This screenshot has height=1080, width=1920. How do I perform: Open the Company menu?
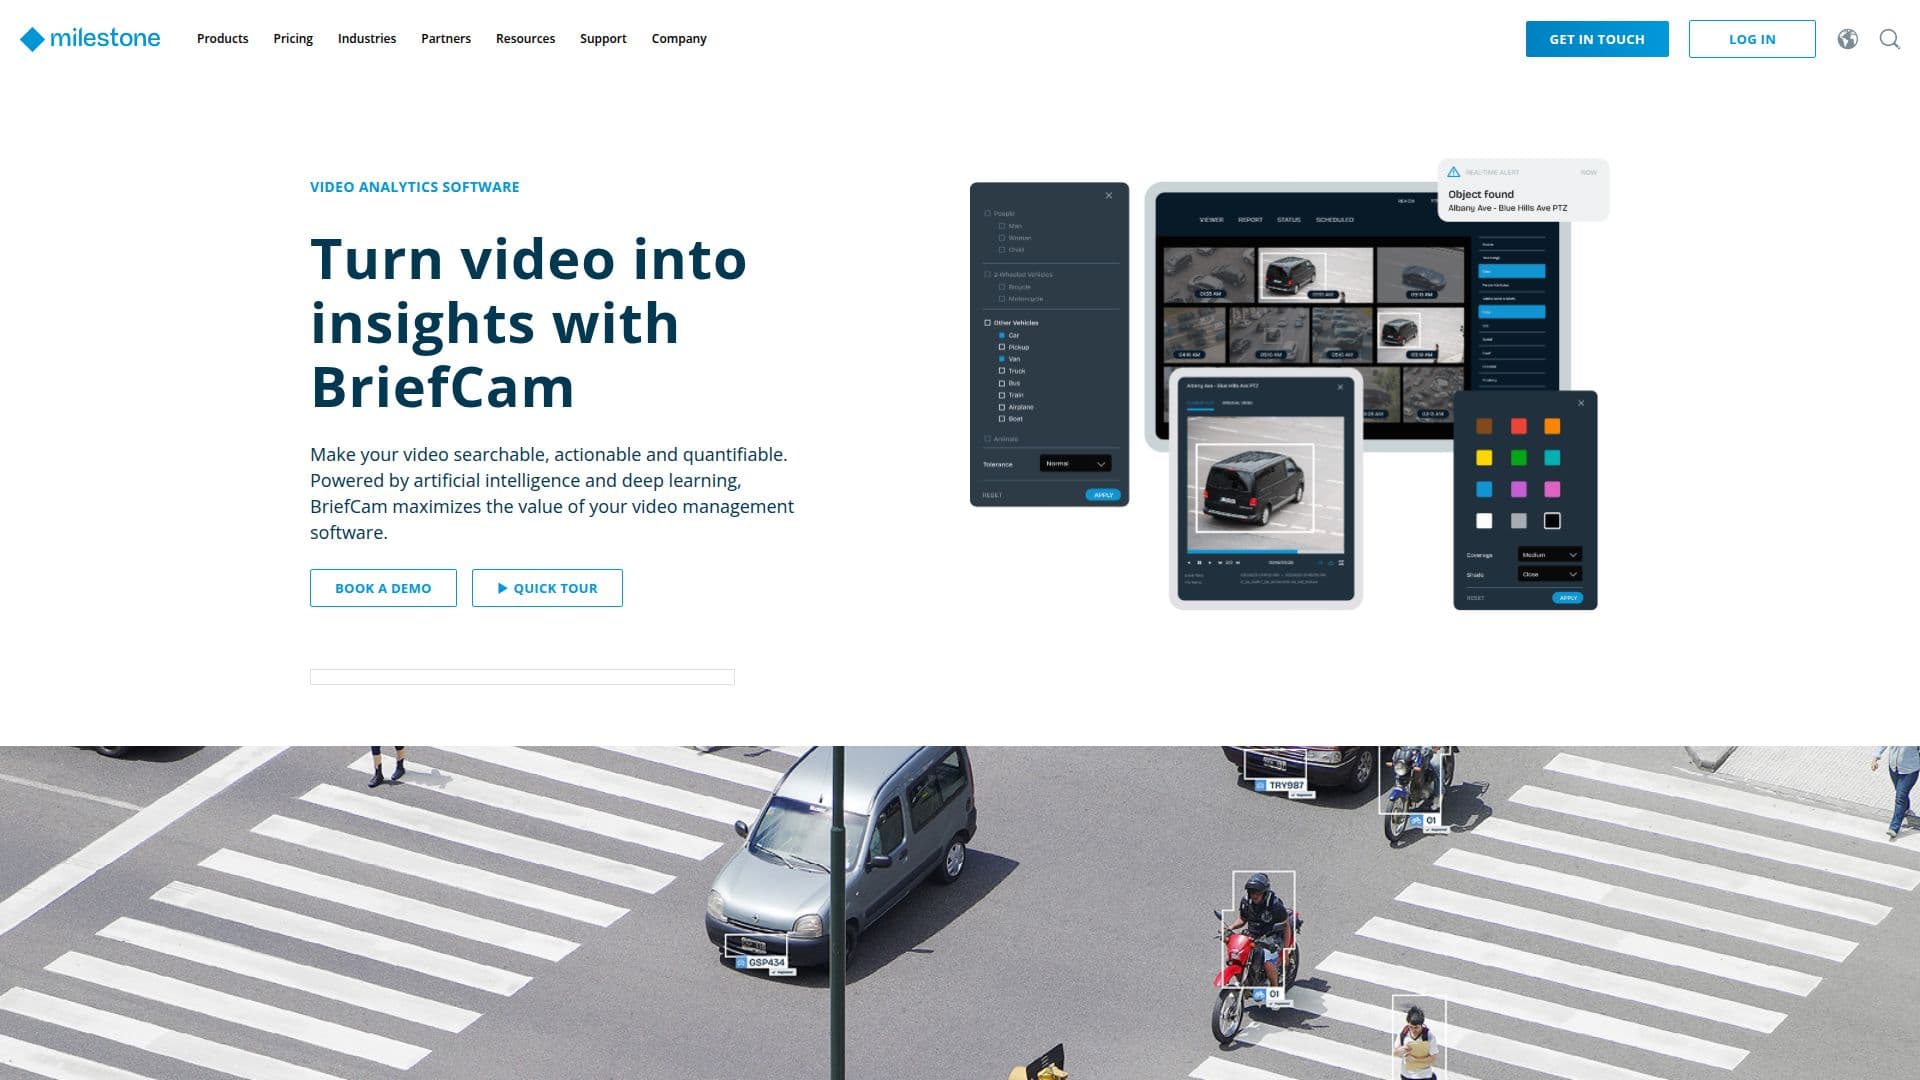point(679,39)
